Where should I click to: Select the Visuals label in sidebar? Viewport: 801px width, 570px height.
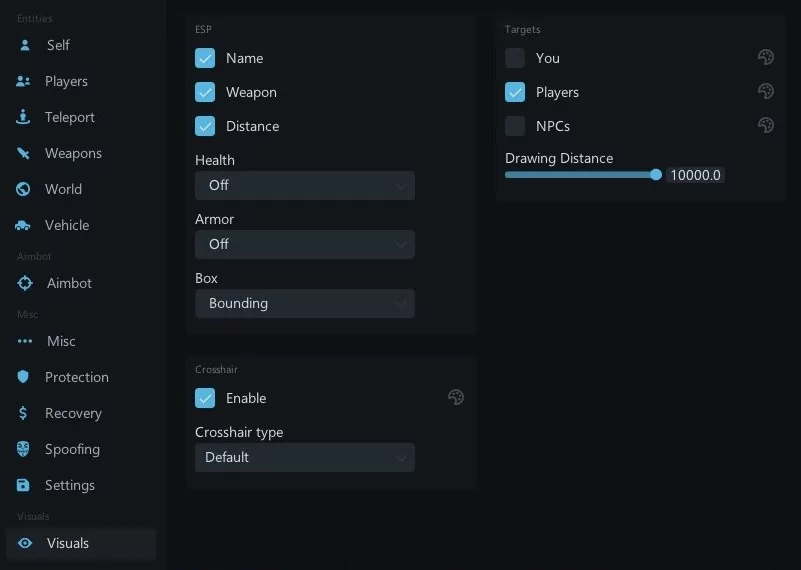tap(68, 543)
